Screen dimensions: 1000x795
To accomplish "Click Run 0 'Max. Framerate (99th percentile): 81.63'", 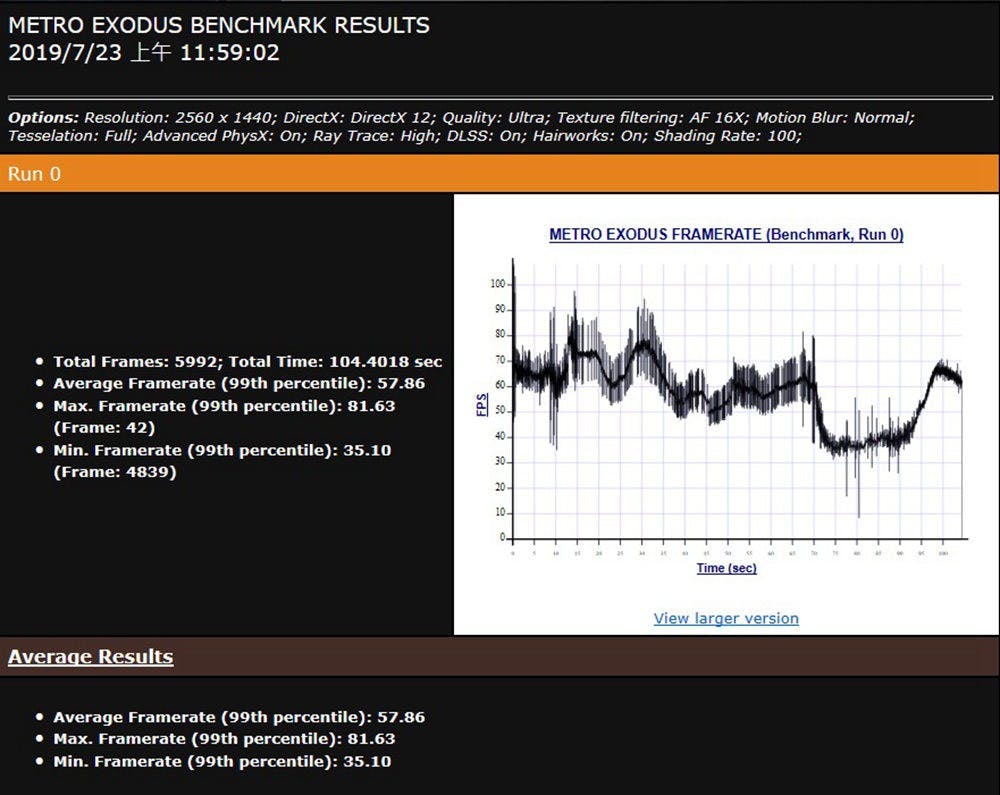I will point(224,406).
